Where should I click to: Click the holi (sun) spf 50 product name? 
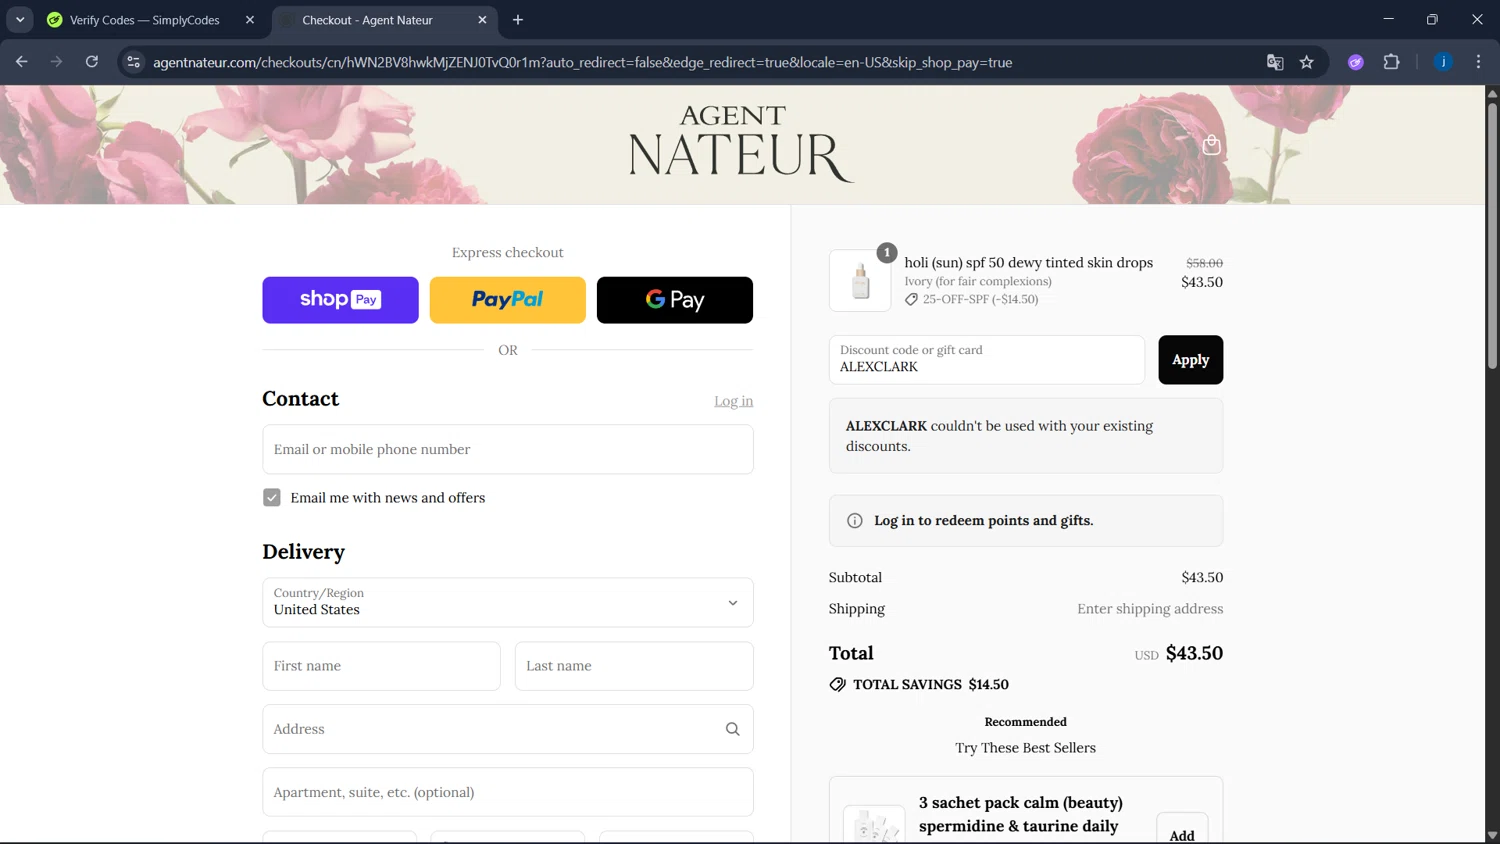coord(1029,262)
